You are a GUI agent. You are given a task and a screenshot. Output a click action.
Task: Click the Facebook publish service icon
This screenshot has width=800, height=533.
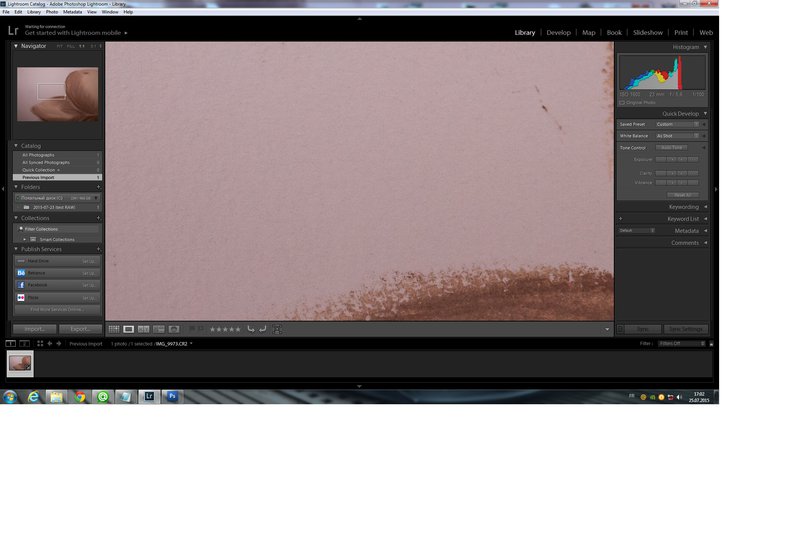[x=21, y=285]
